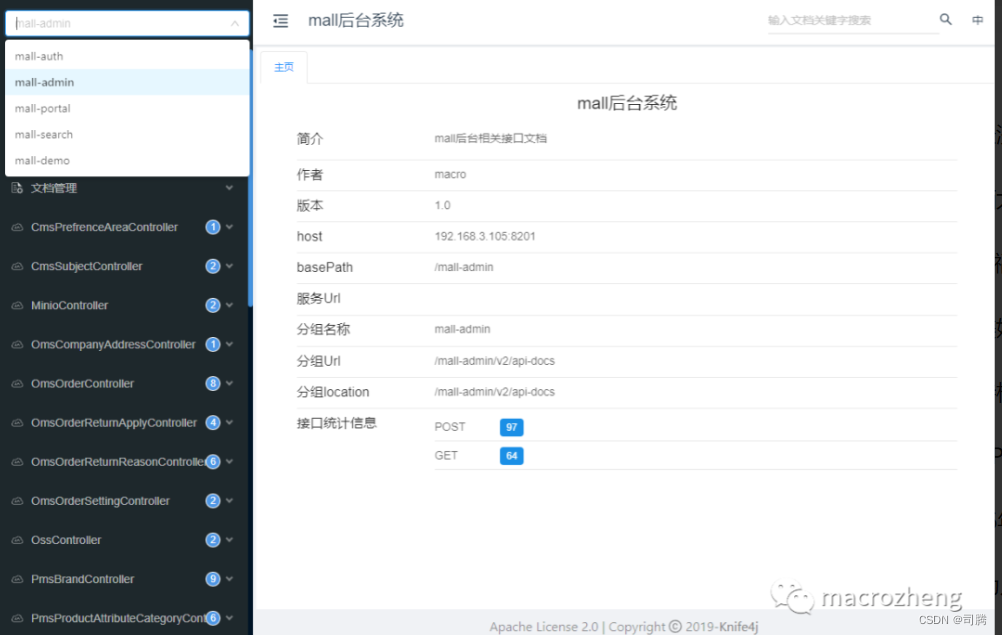
Task: Click the 文档管理 document icon
Action: point(15,187)
